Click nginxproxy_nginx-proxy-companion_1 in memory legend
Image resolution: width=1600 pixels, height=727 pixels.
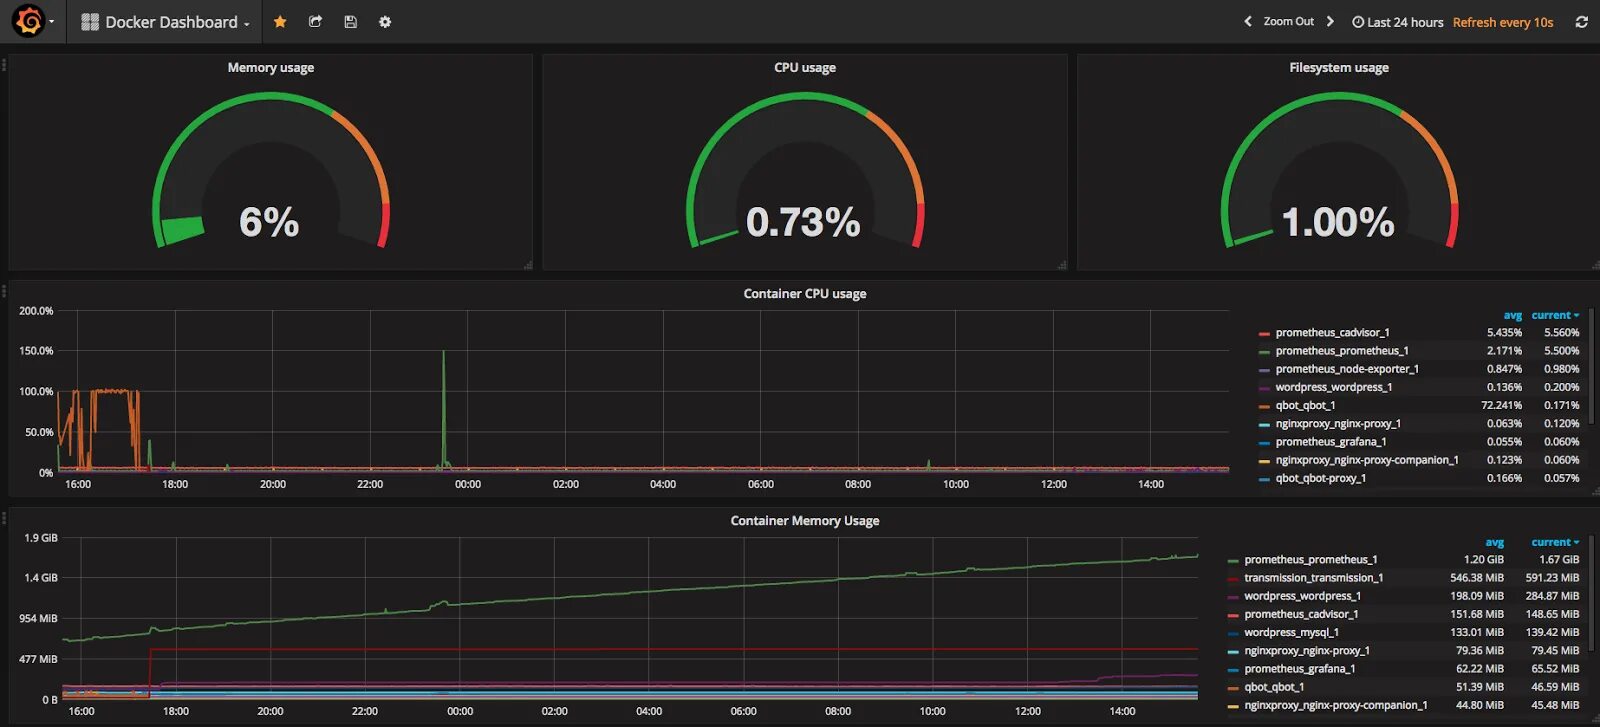tap(1336, 705)
